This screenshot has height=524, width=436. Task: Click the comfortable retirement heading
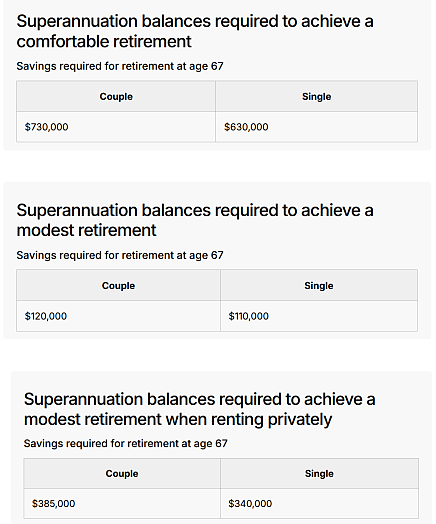pos(195,31)
